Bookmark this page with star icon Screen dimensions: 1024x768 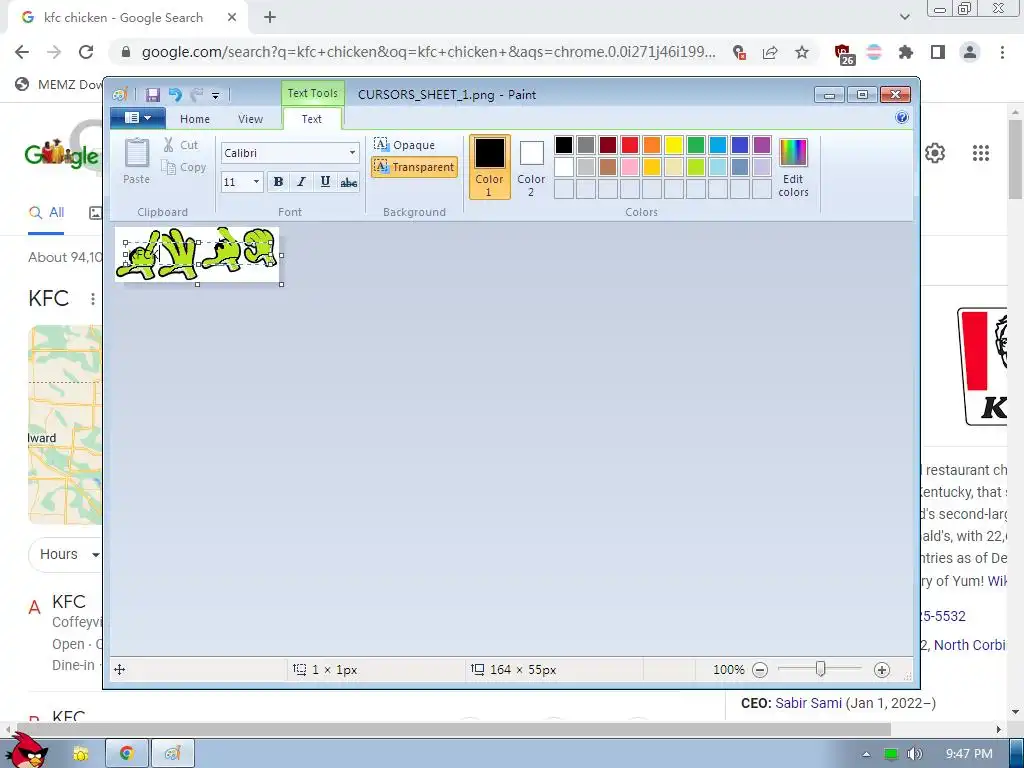tap(802, 52)
